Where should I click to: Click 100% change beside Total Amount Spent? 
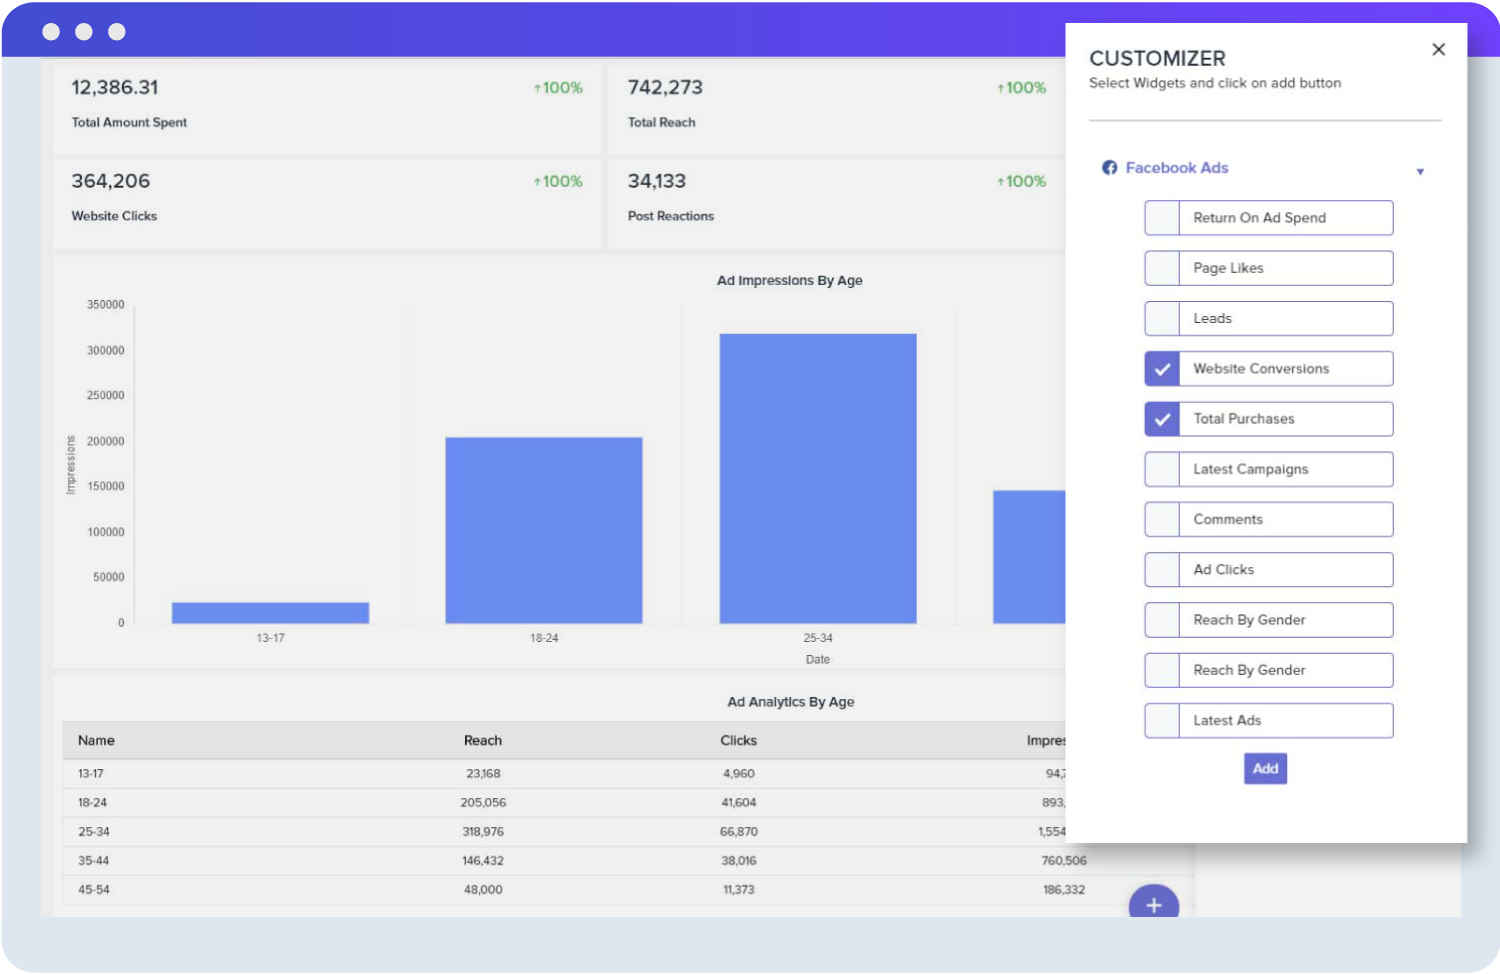pos(558,88)
